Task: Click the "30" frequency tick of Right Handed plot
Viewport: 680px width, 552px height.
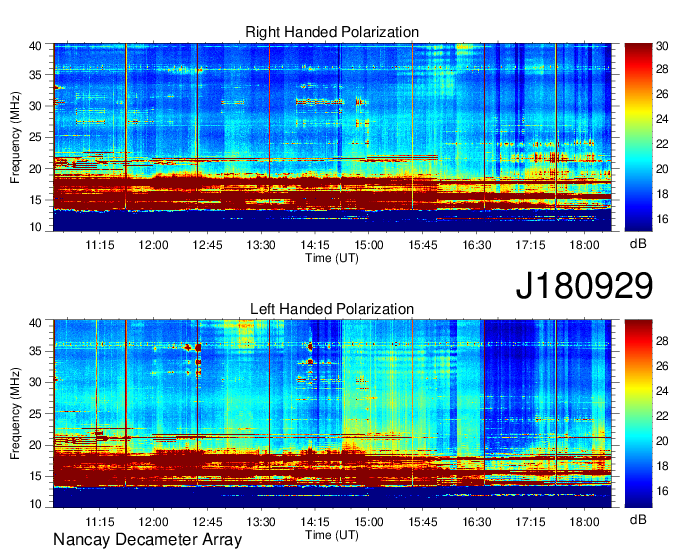Action: pyautogui.click(x=35, y=106)
